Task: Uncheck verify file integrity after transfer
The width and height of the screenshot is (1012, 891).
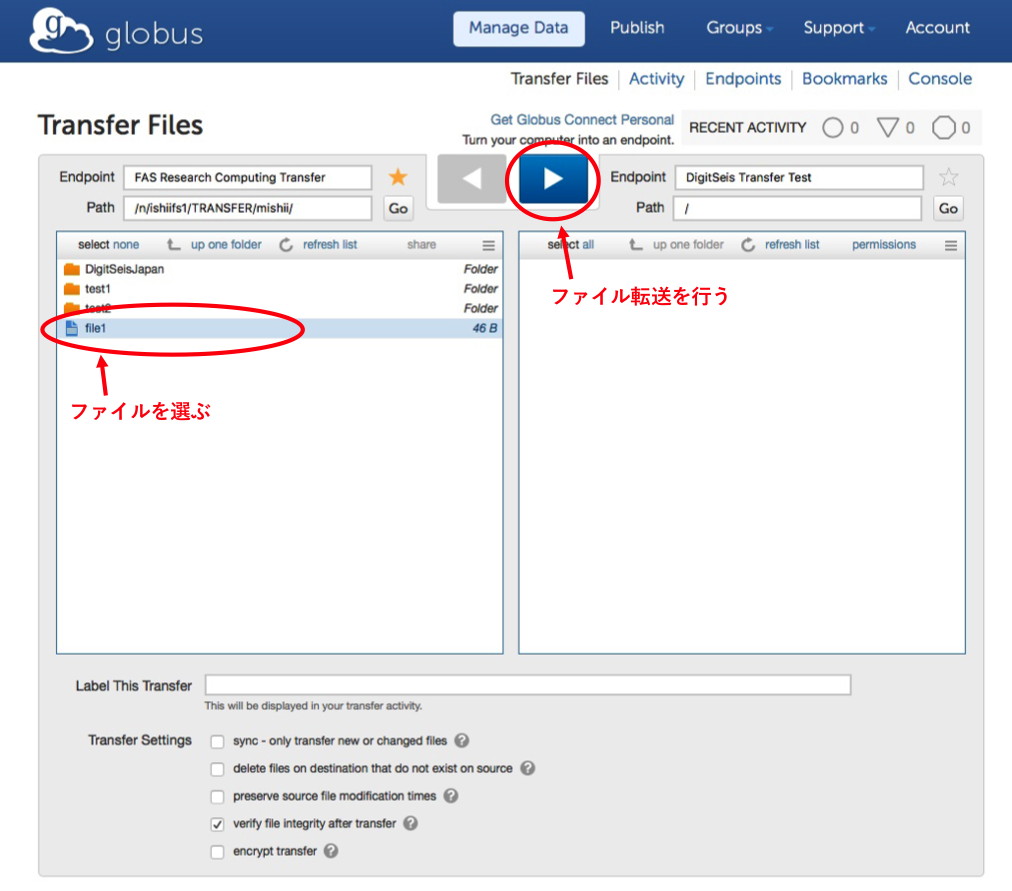Action: coord(218,824)
